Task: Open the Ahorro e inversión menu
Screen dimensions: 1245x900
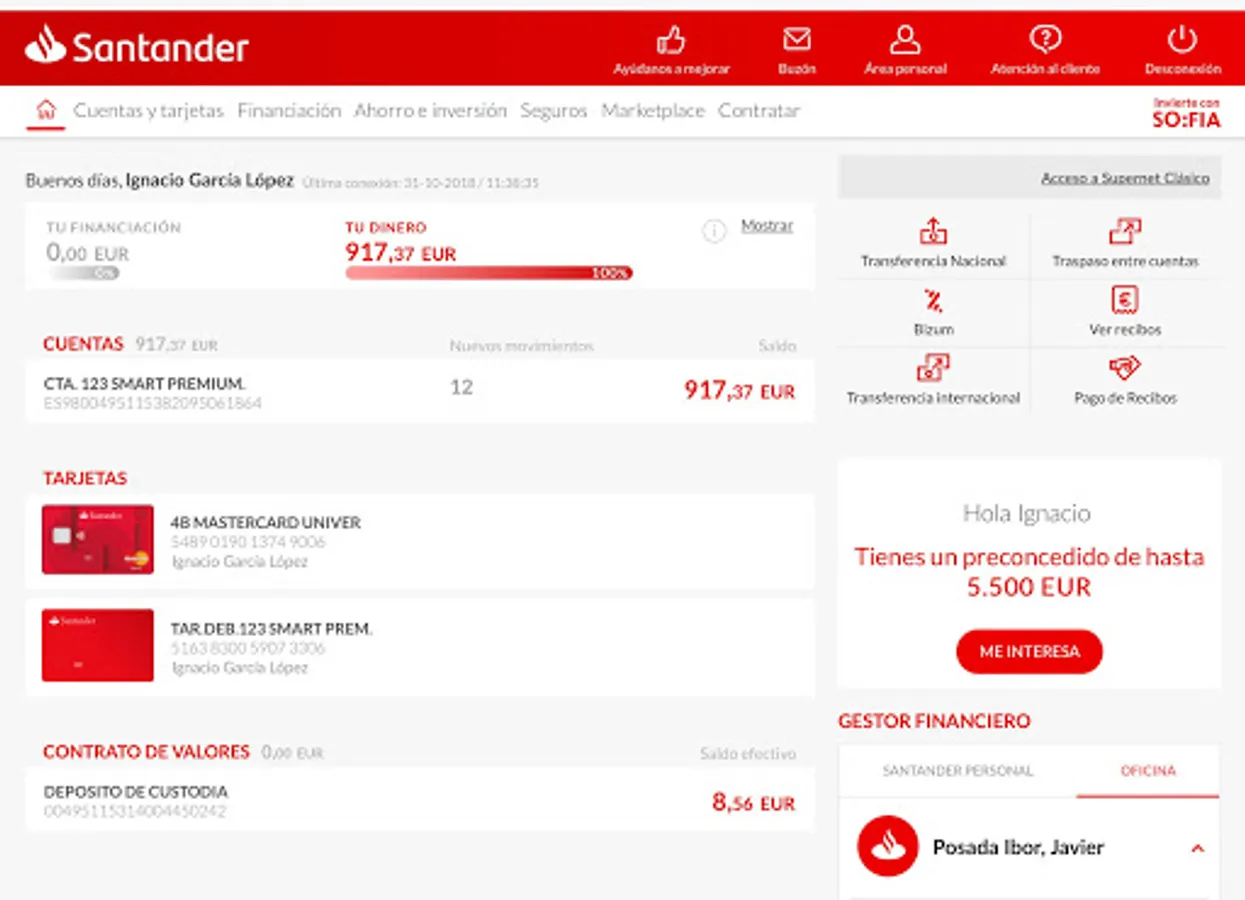Action: point(430,111)
